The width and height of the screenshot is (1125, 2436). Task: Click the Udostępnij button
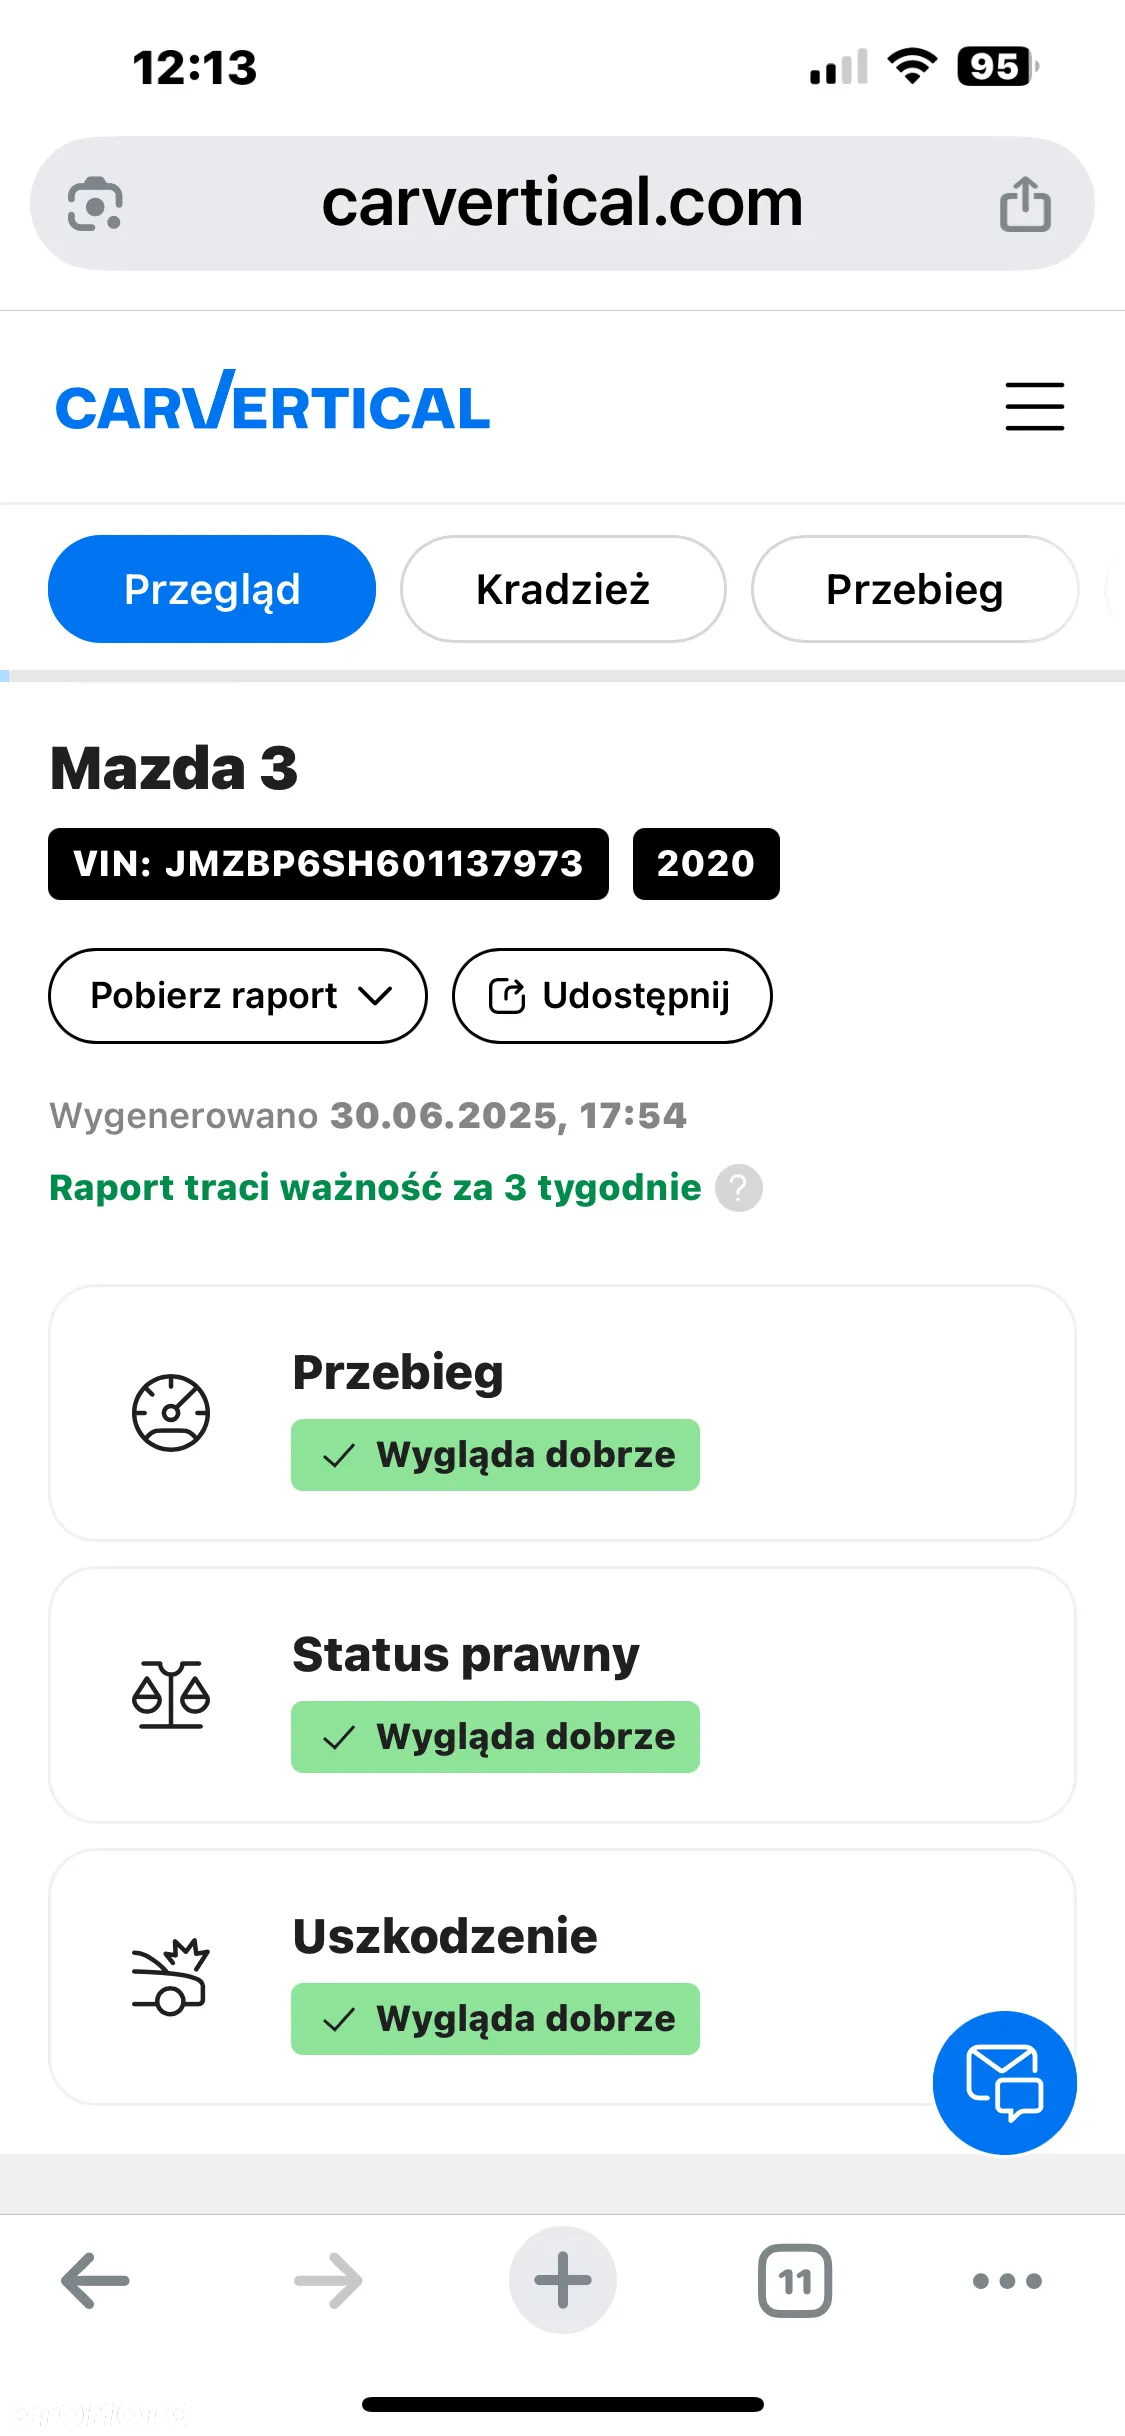click(x=612, y=996)
